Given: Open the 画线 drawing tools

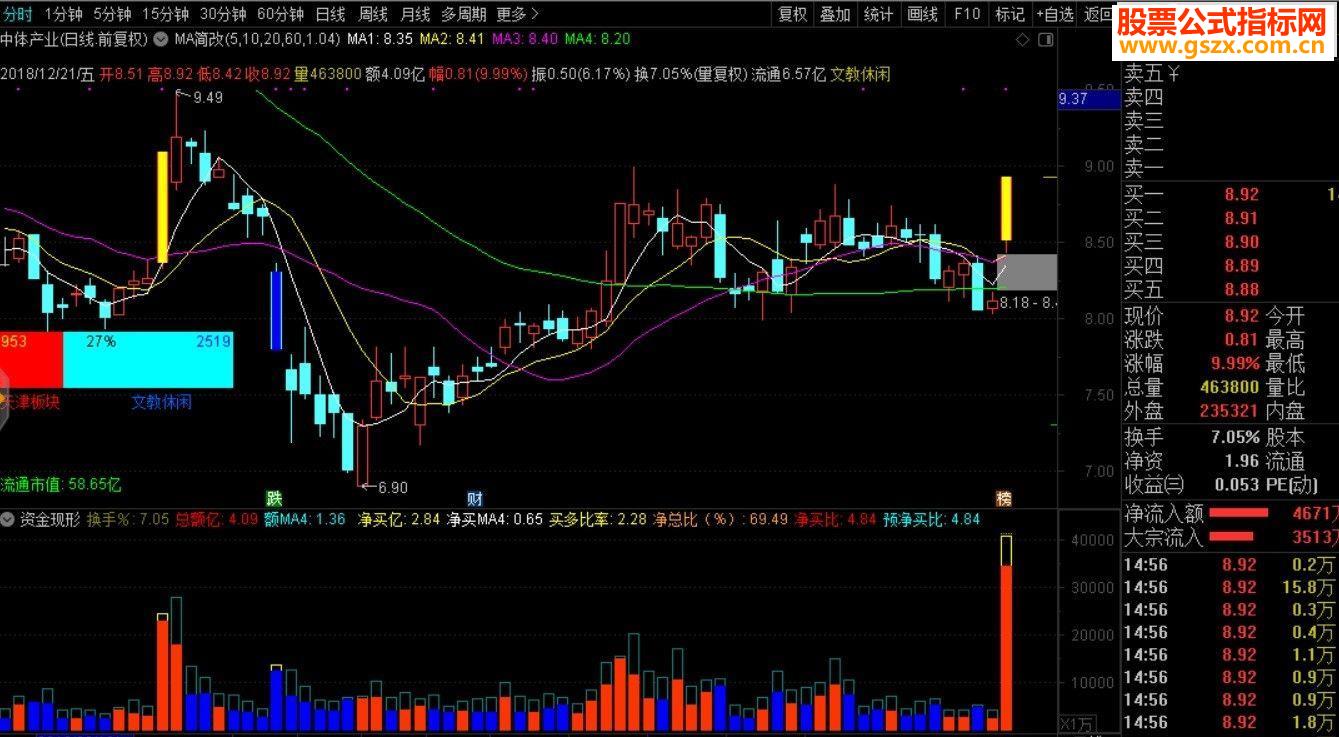Looking at the screenshot, I should point(922,14).
